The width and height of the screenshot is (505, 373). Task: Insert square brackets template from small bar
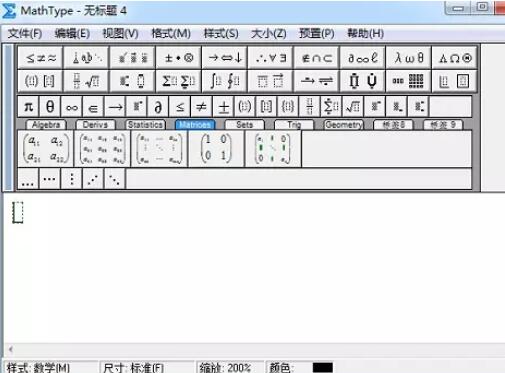(x=266, y=107)
